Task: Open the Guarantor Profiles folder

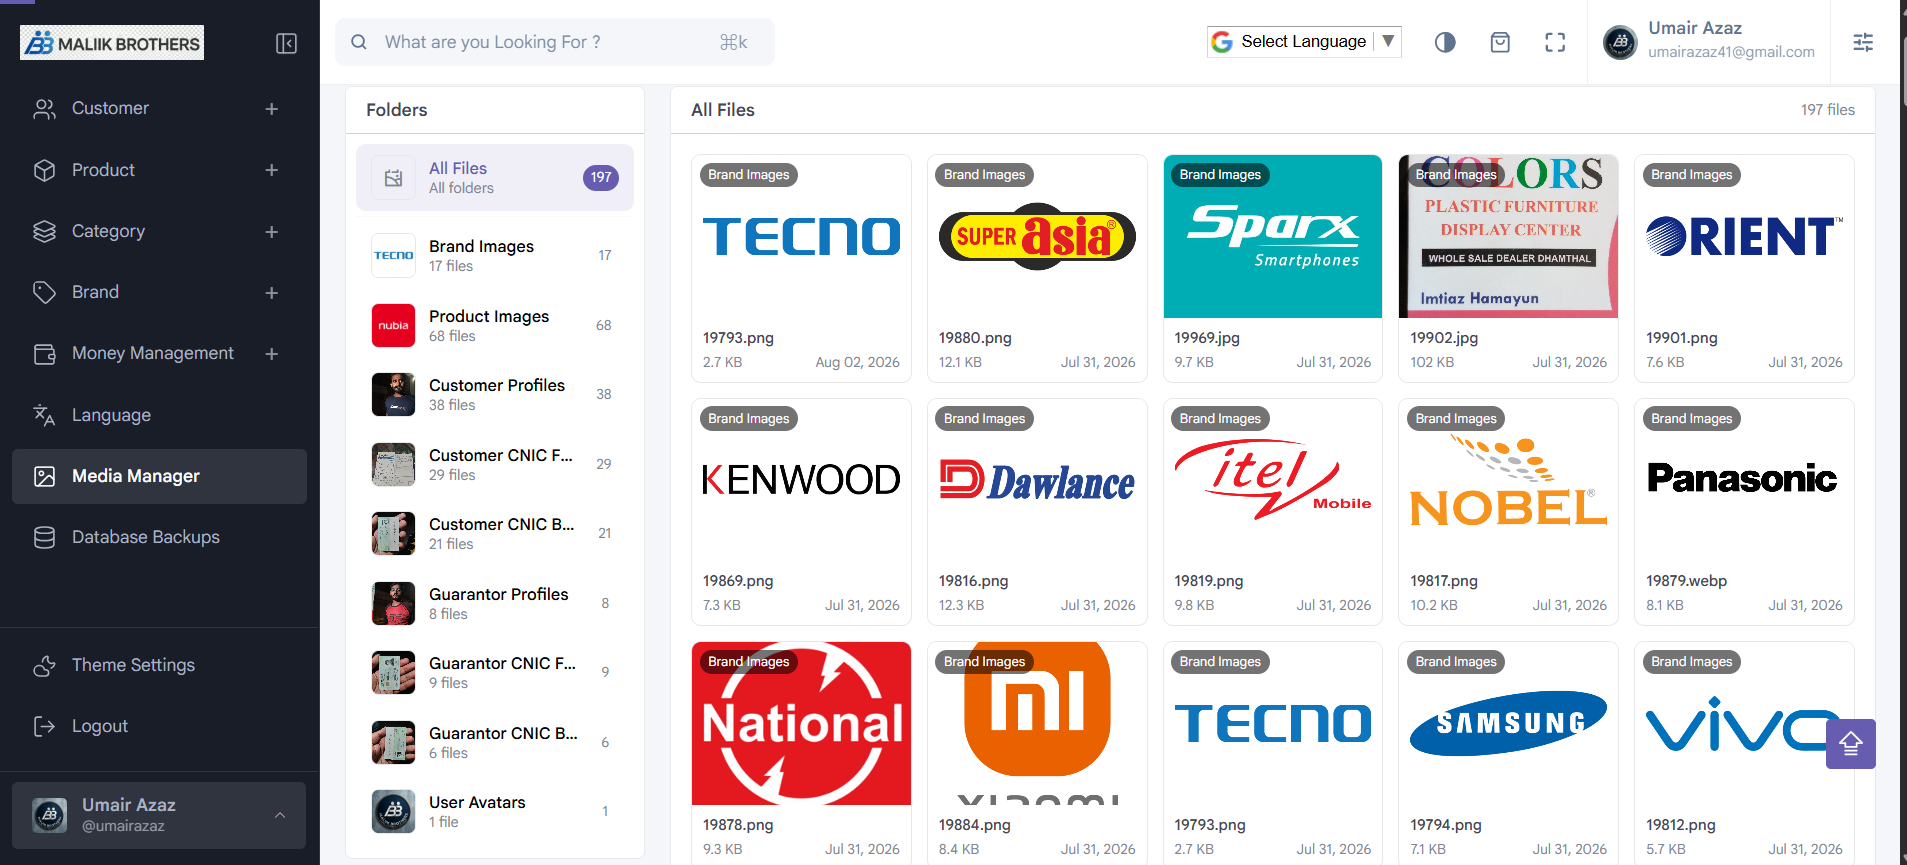Action: pyautogui.click(x=495, y=604)
